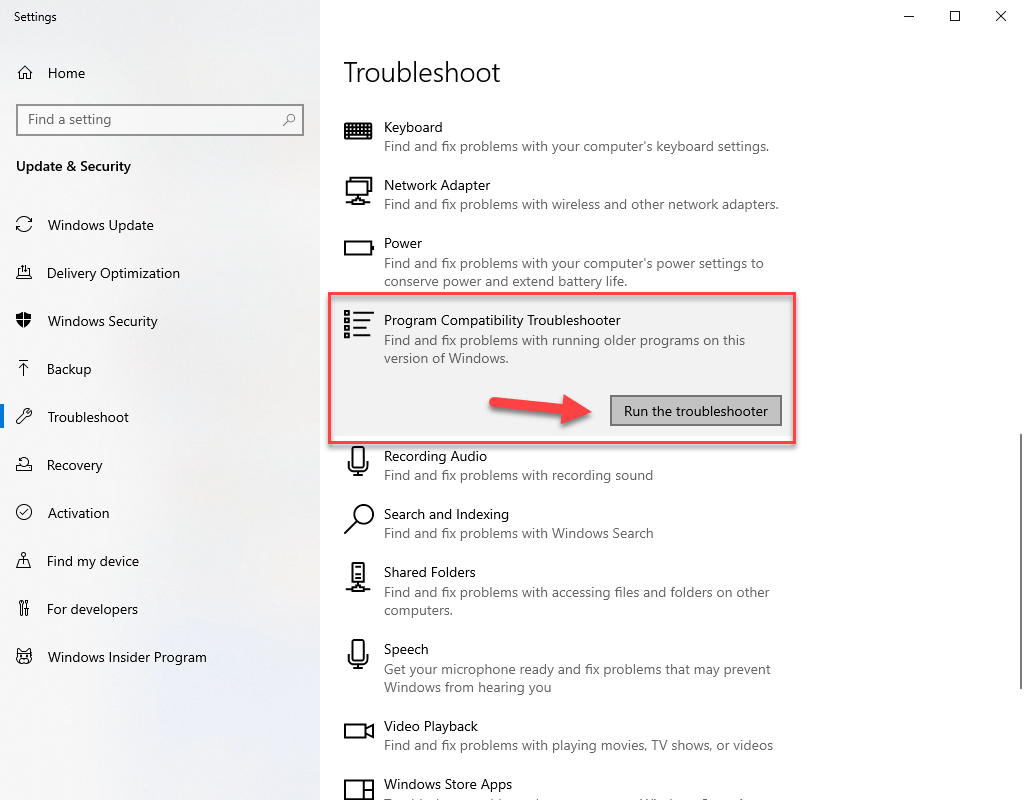The height and width of the screenshot is (800, 1024).
Task: Select the Power troubleshooter title
Action: click(x=403, y=244)
